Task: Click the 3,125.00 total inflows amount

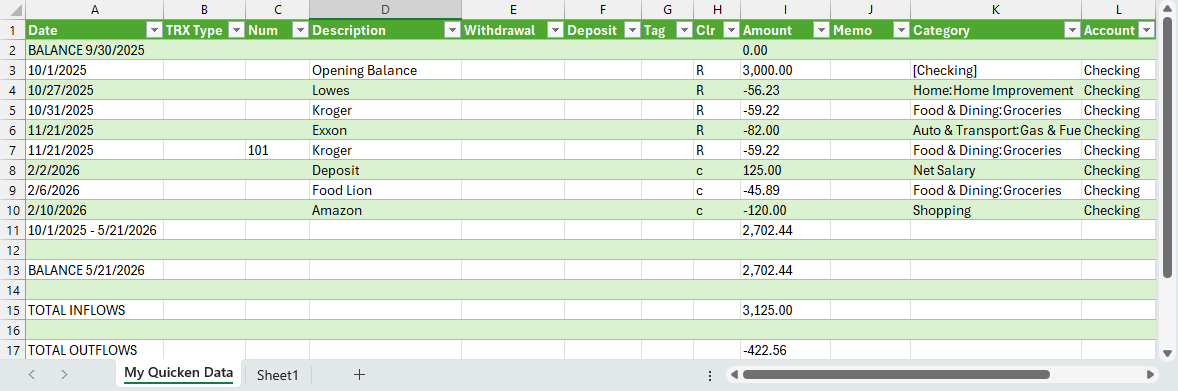Action: (785, 310)
